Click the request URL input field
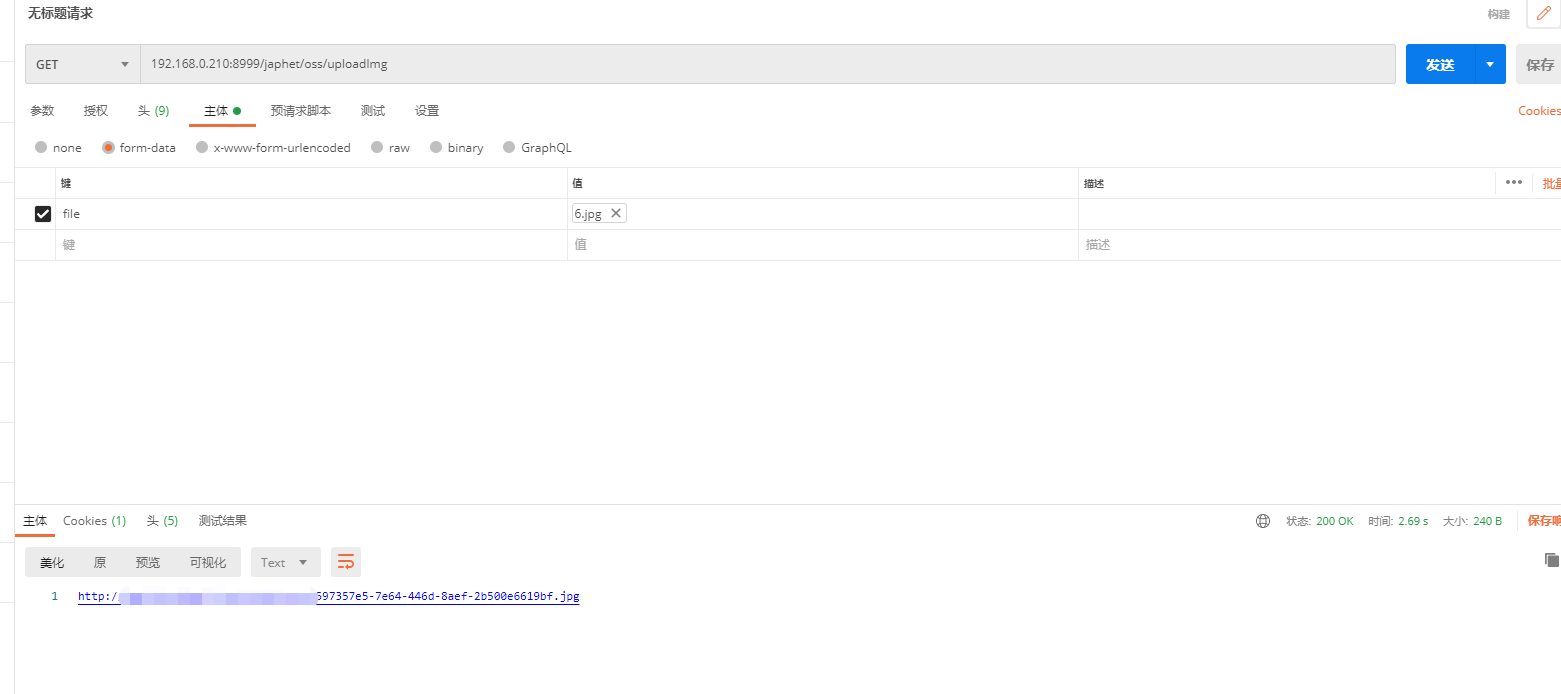The height and width of the screenshot is (694, 1561). 768,64
